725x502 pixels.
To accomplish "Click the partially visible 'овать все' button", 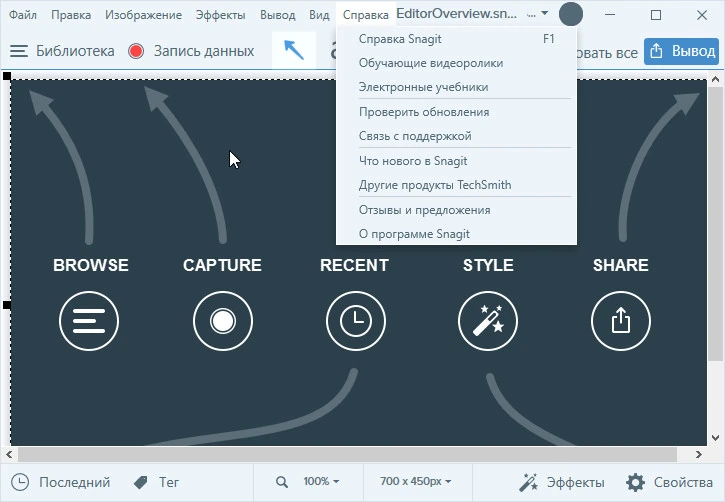I will (607, 53).
